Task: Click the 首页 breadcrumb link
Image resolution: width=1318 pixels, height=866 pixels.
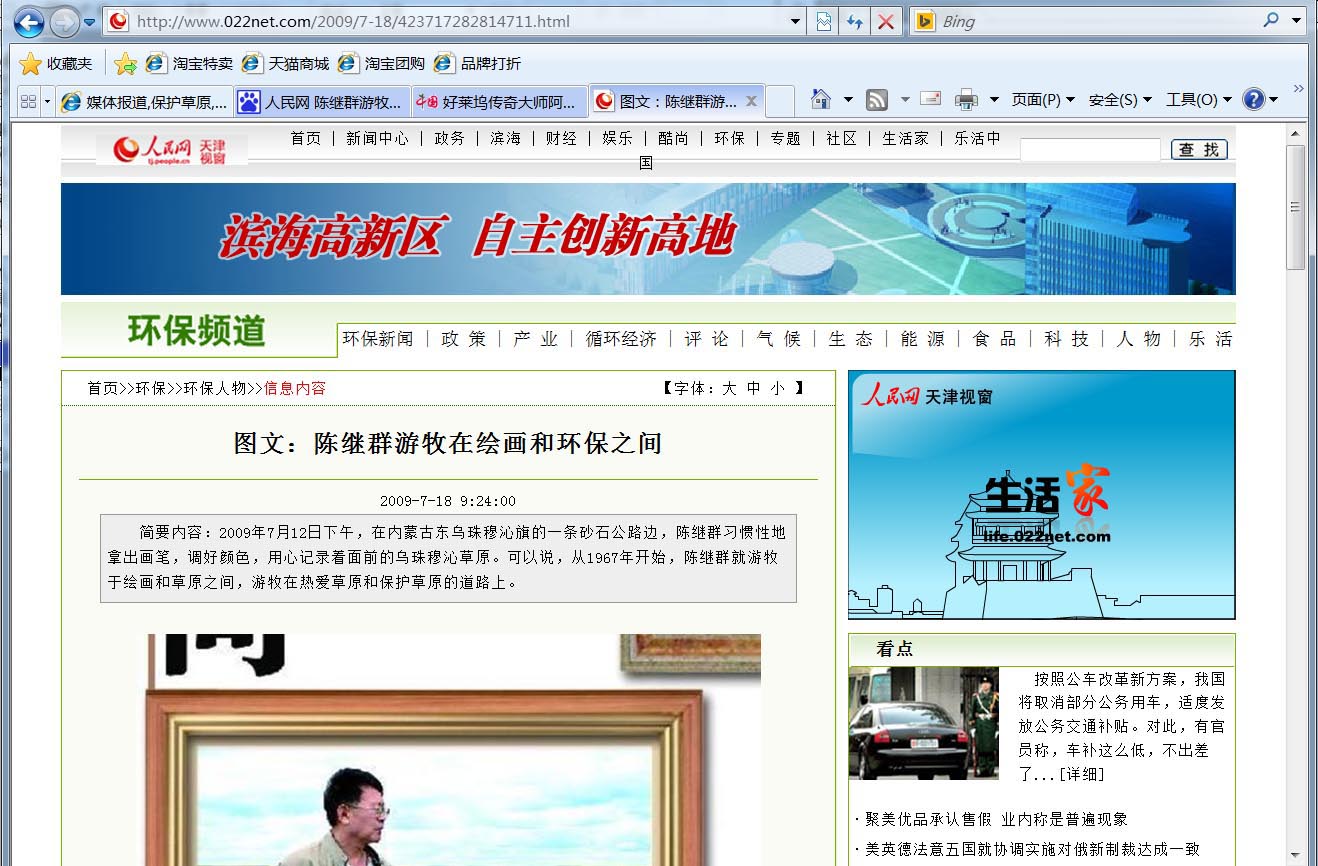Action: coord(103,388)
